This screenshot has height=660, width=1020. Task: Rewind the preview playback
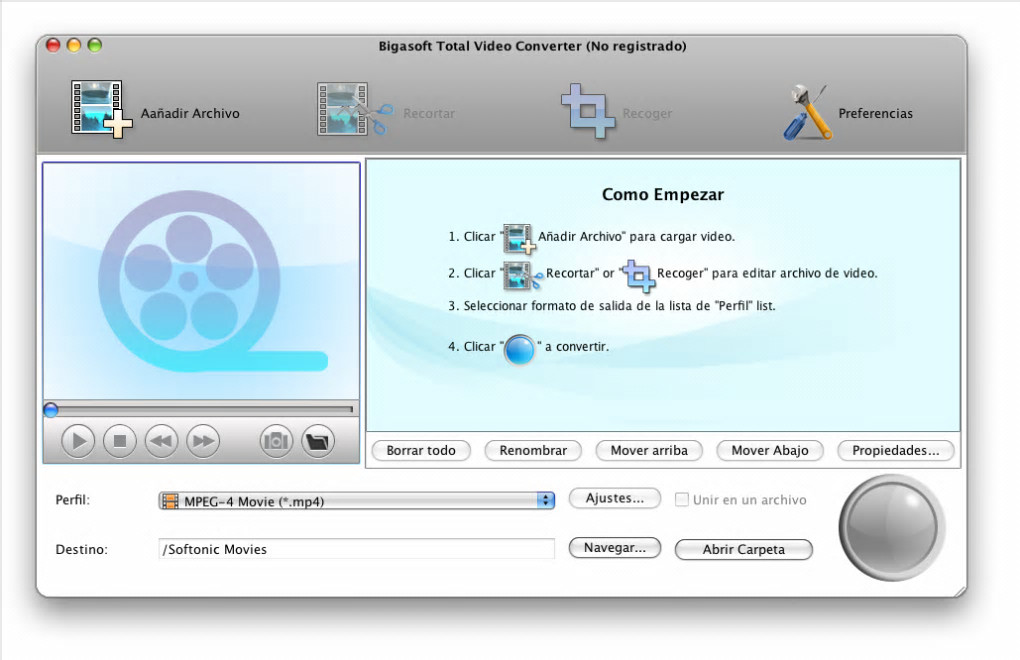point(161,442)
